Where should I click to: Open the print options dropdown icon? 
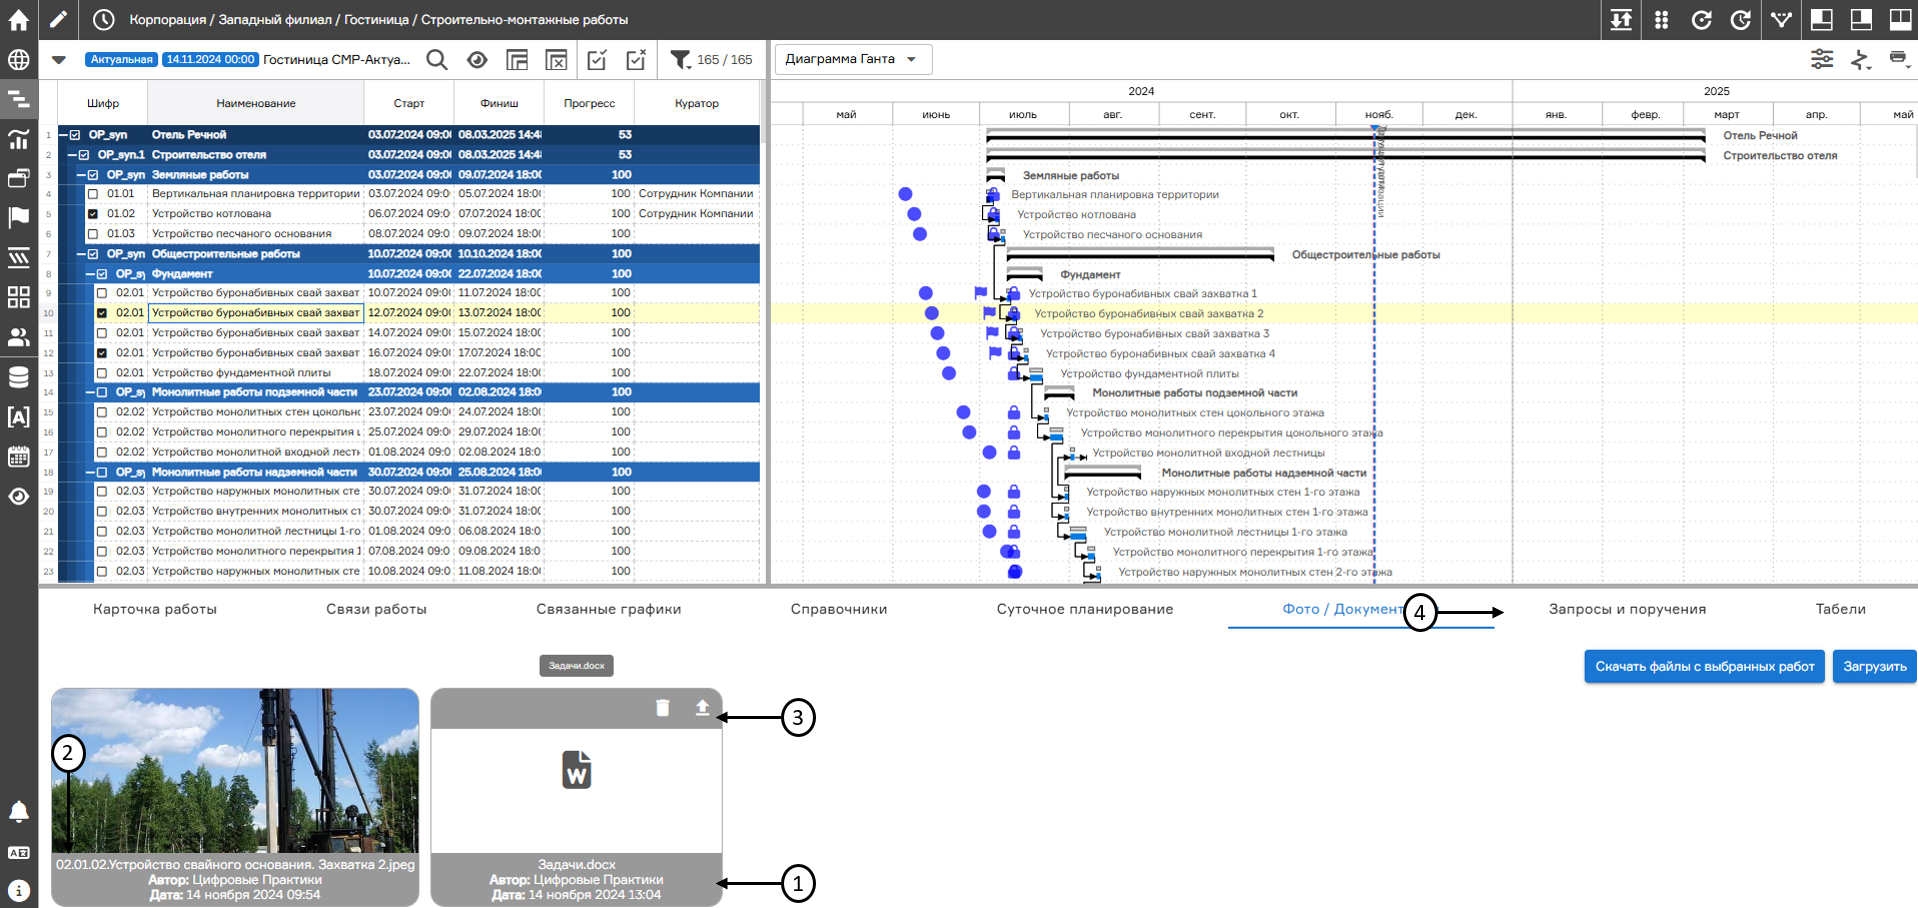click(x=1899, y=59)
